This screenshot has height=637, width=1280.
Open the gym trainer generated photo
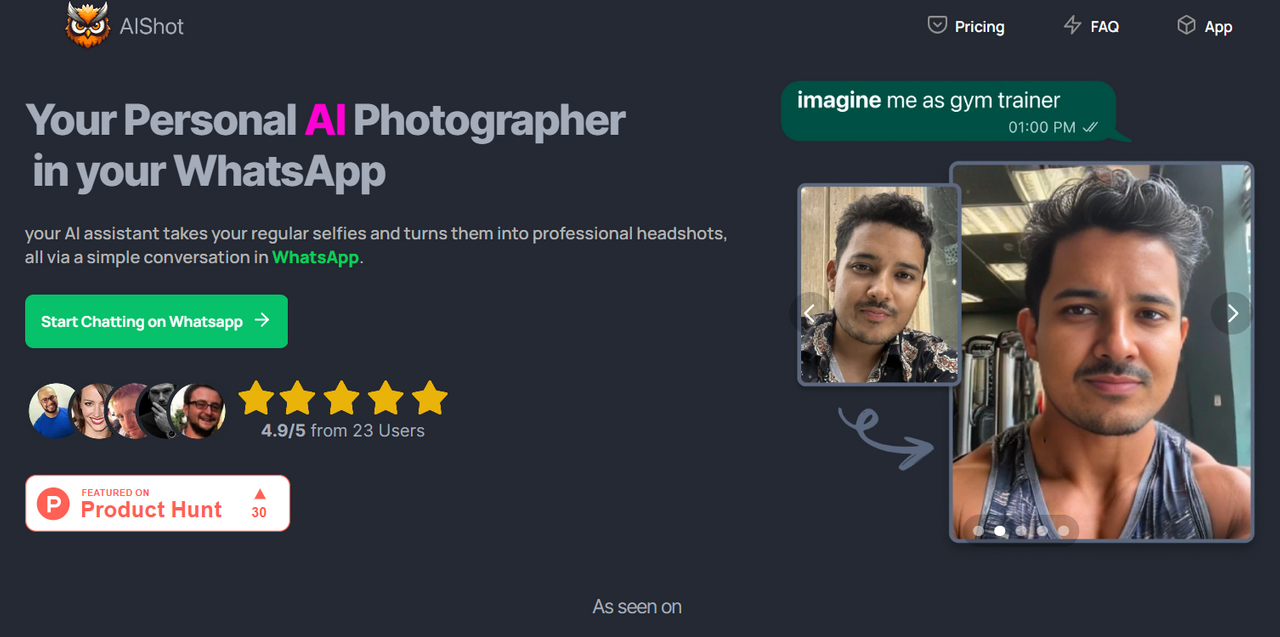tap(1101, 352)
